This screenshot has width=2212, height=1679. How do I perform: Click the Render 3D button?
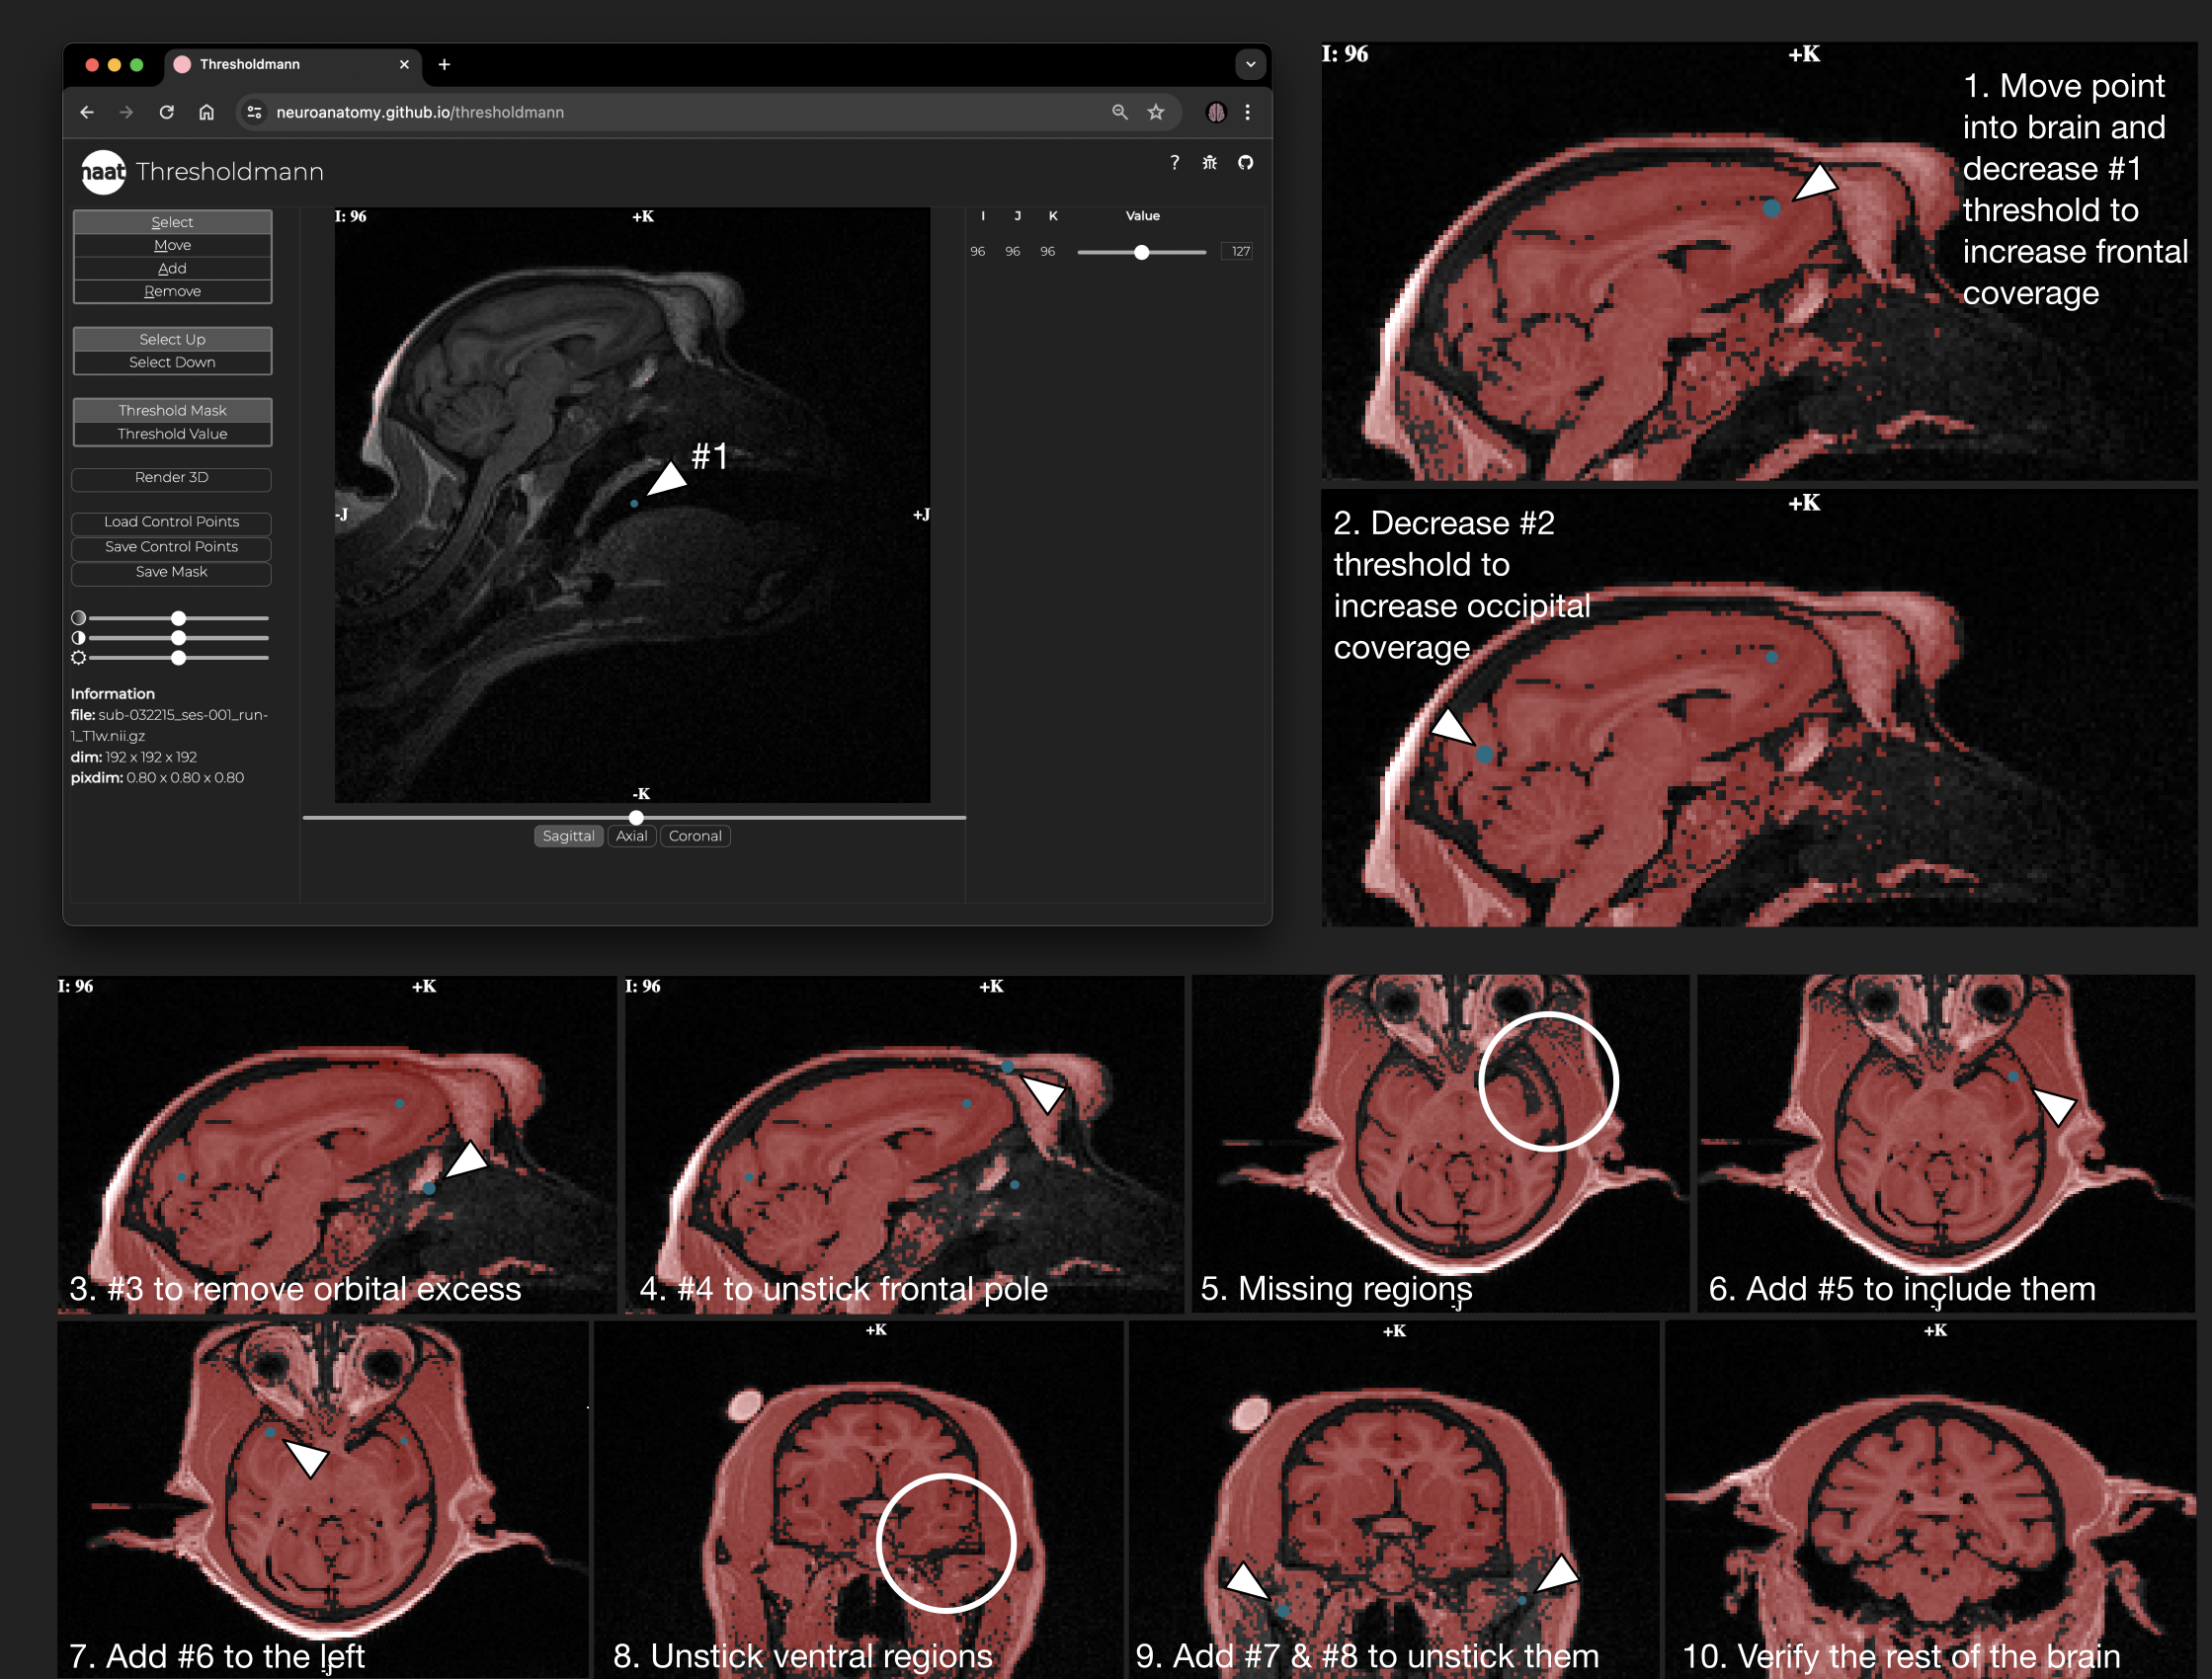coord(172,478)
